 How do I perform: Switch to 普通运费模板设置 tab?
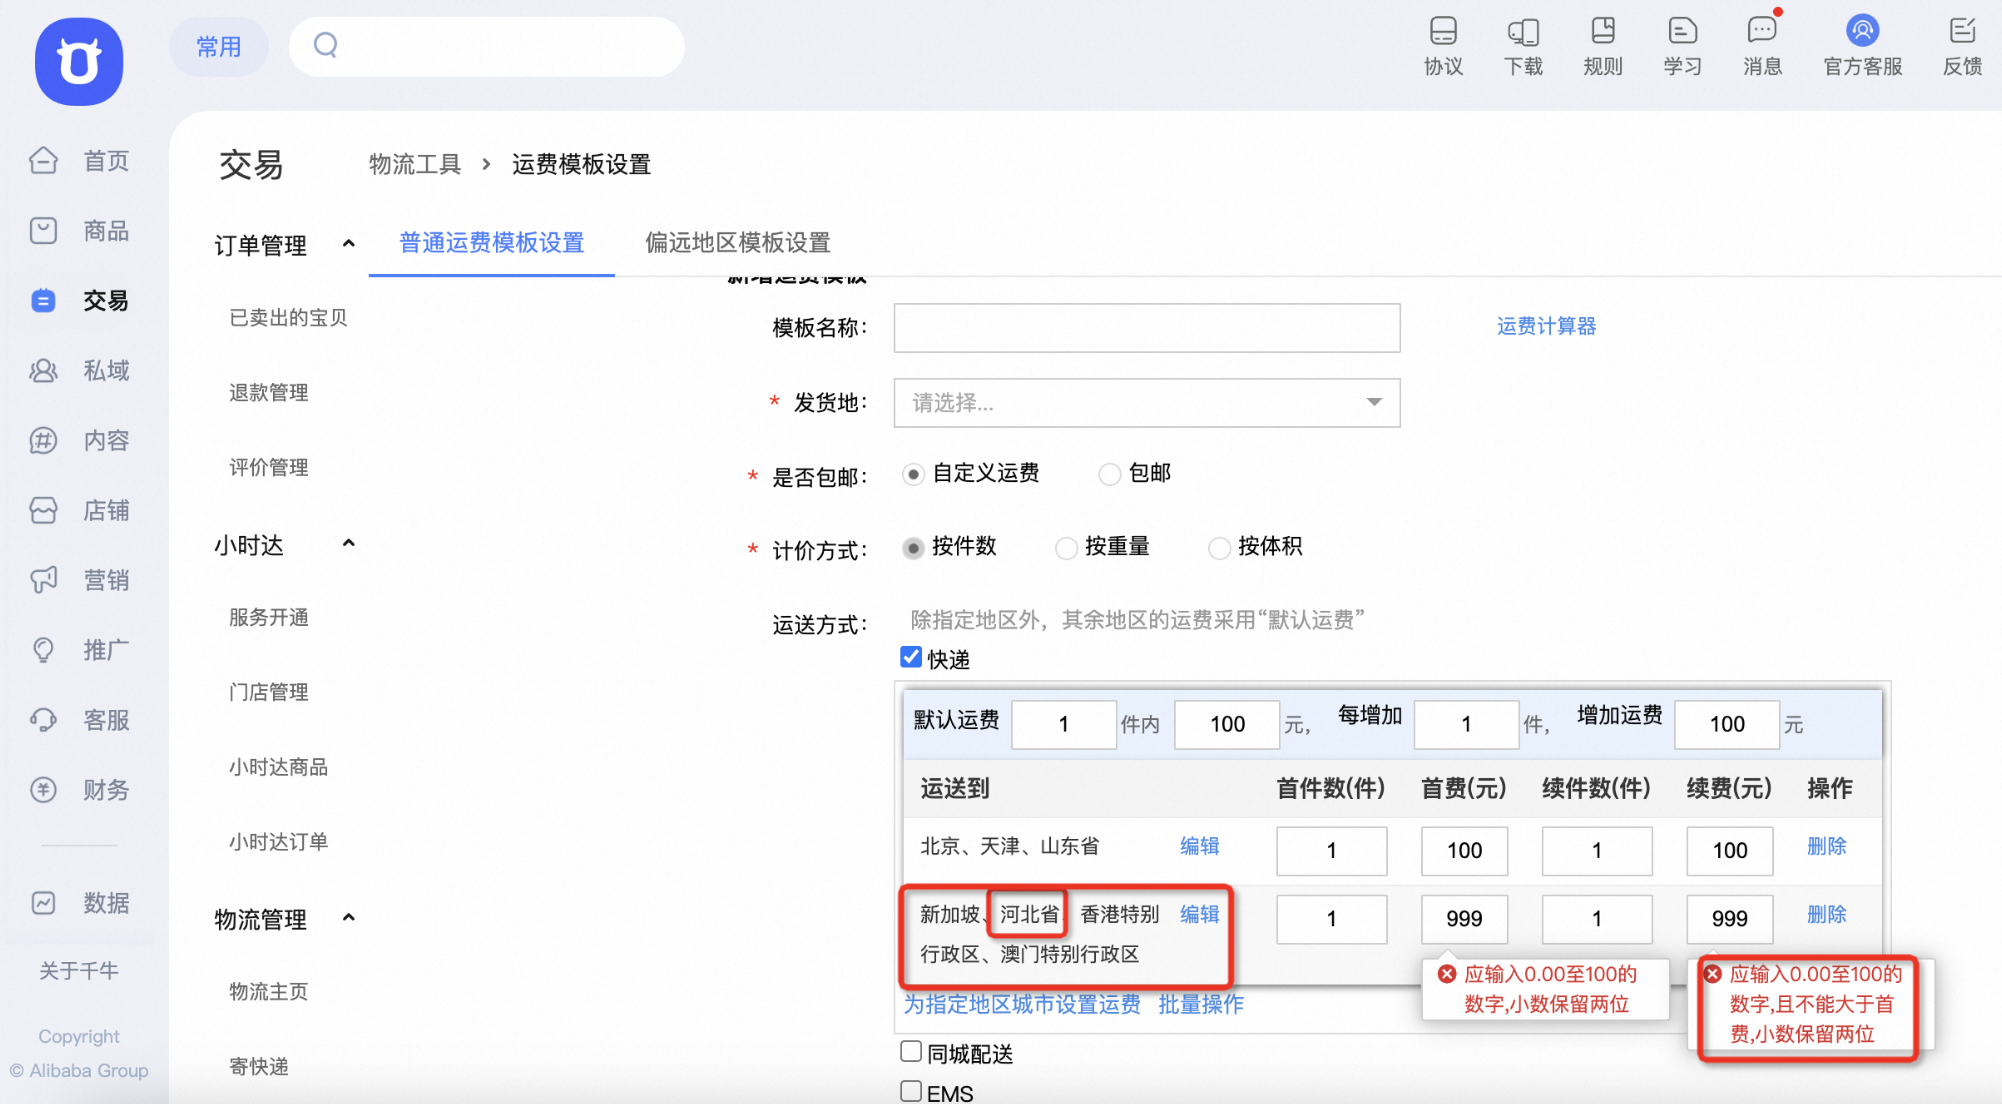click(491, 243)
